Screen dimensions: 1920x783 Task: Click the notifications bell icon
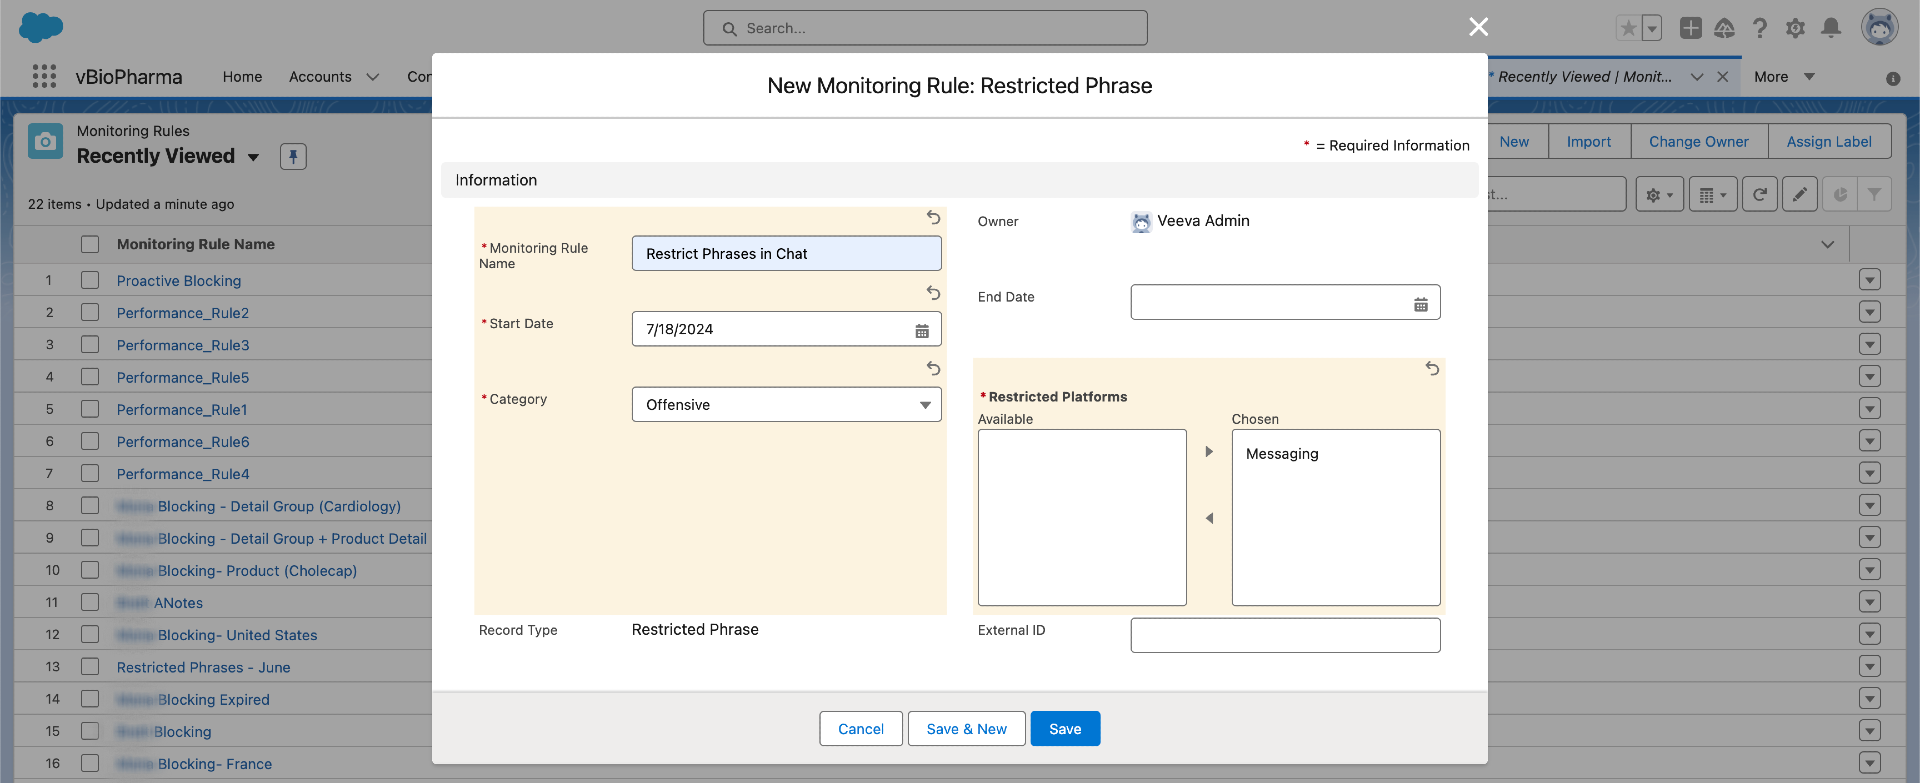point(1830,28)
